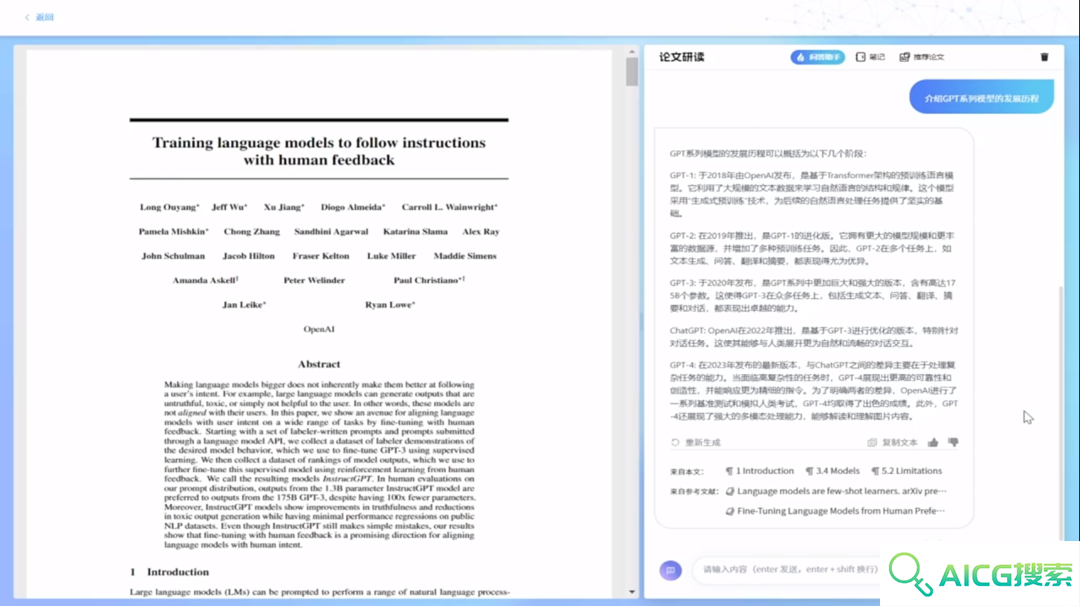Click author name 'Ryan Lowe'
Image resolution: width=1080 pixels, height=606 pixels.
tap(390, 304)
